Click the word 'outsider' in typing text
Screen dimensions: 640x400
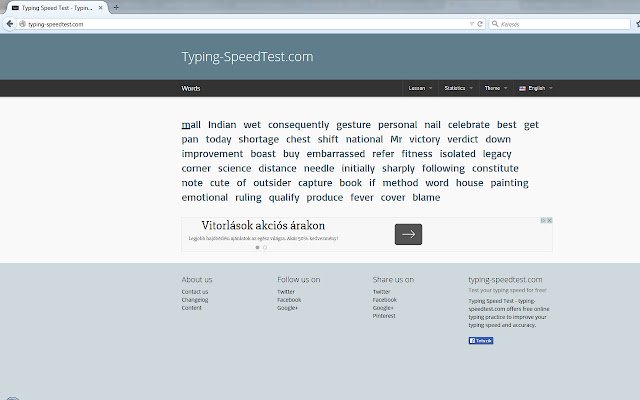pos(272,183)
